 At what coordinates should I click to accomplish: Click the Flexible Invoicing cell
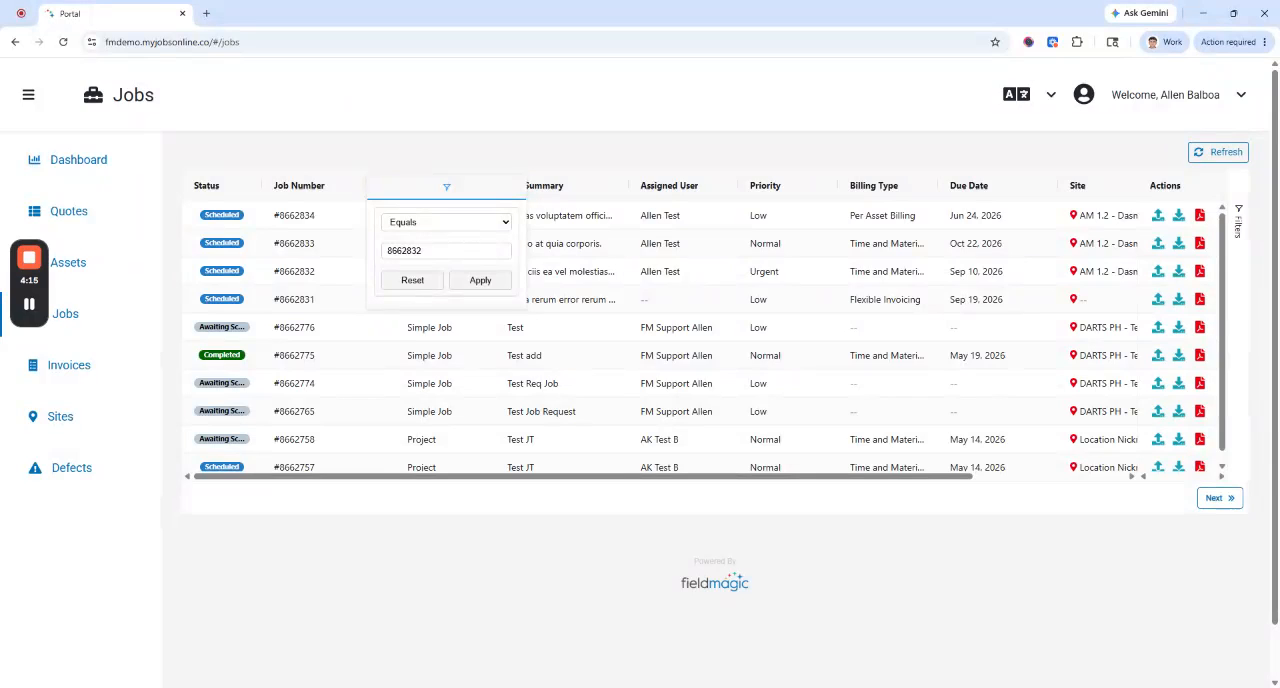coord(885,299)
